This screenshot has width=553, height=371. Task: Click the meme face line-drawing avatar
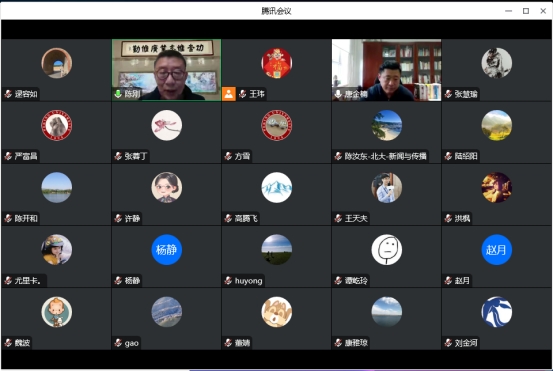pyautogui.click(x=387, y=250)
